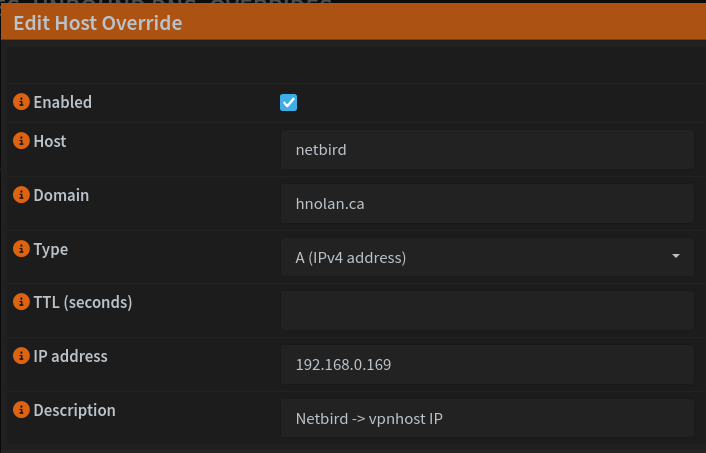Viewport: 706px width, 453px height.
Task: Select the IP address field 192.168.0.169
Action: (487, 365)
